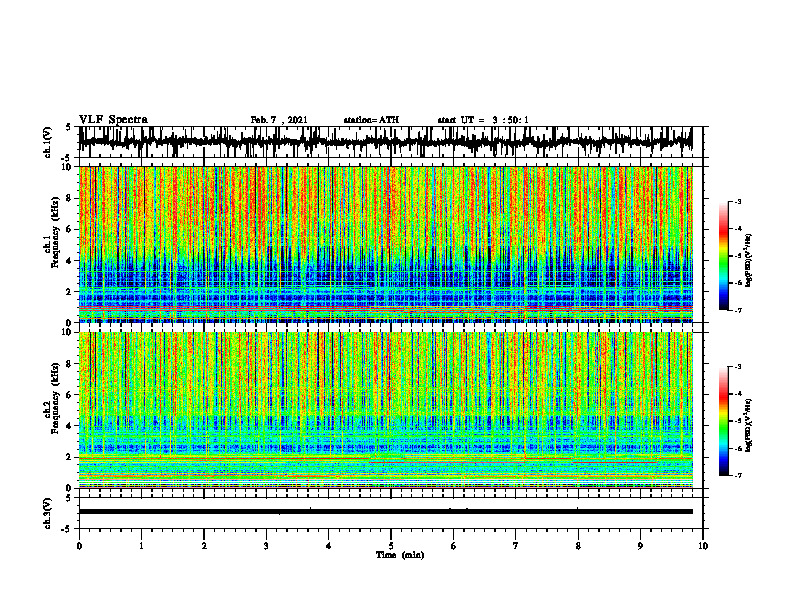Click inside the ch.2 spectrogram panel

point(385,410)
